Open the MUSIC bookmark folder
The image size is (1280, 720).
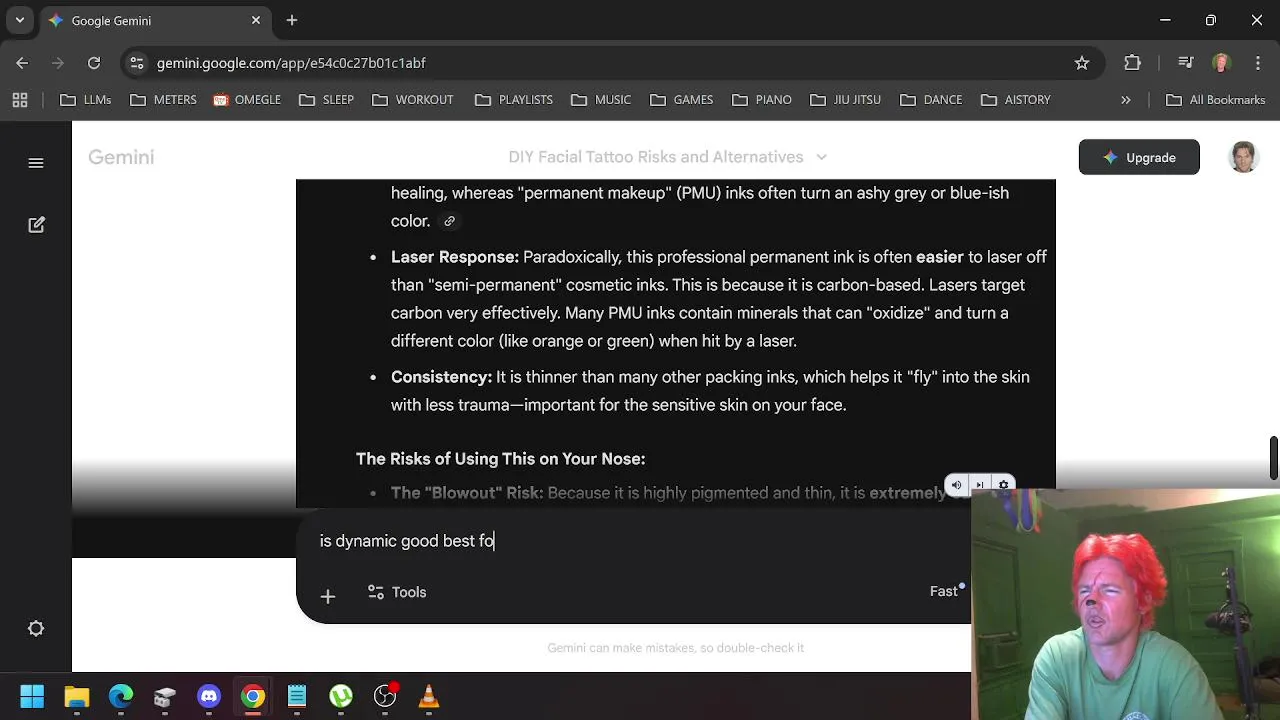coord(601,100)
